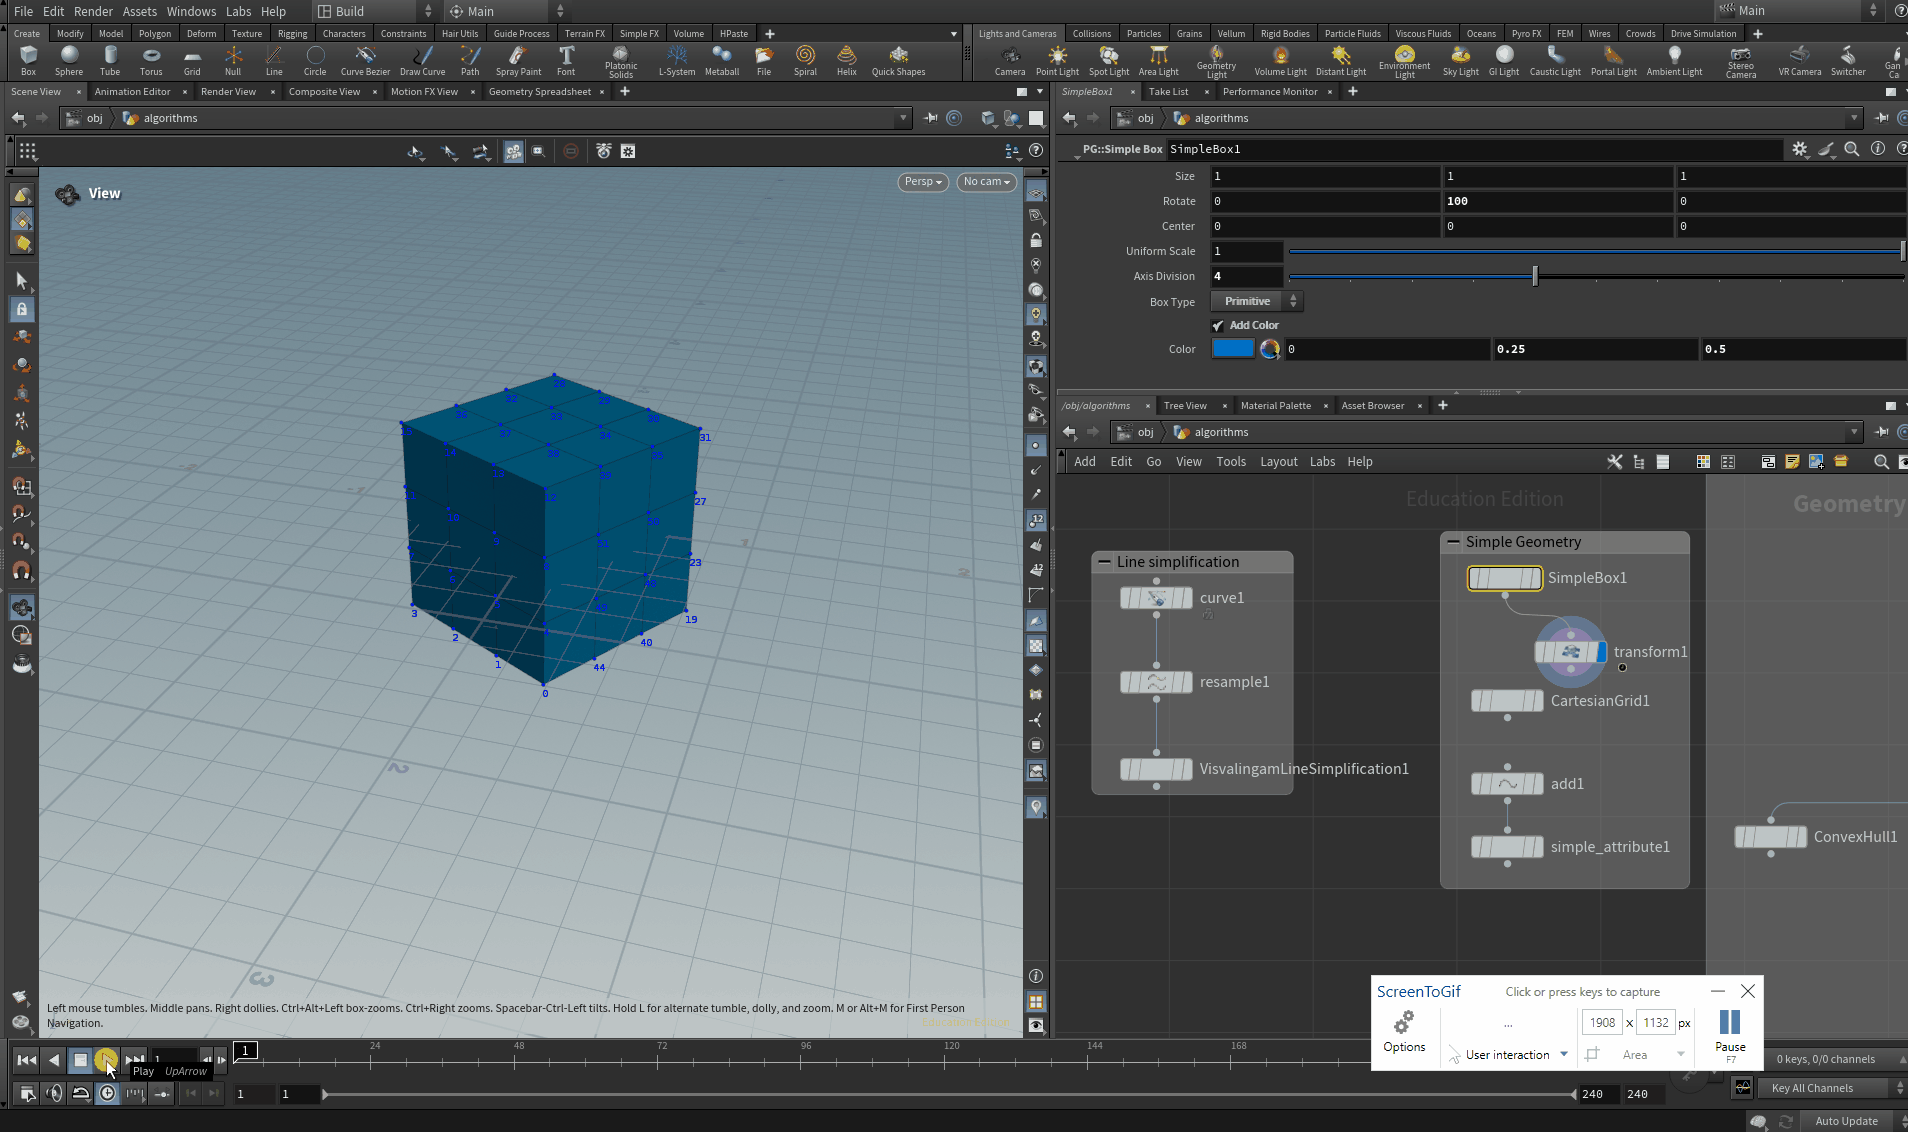Click the Axis Division input field

[1246, 276]
